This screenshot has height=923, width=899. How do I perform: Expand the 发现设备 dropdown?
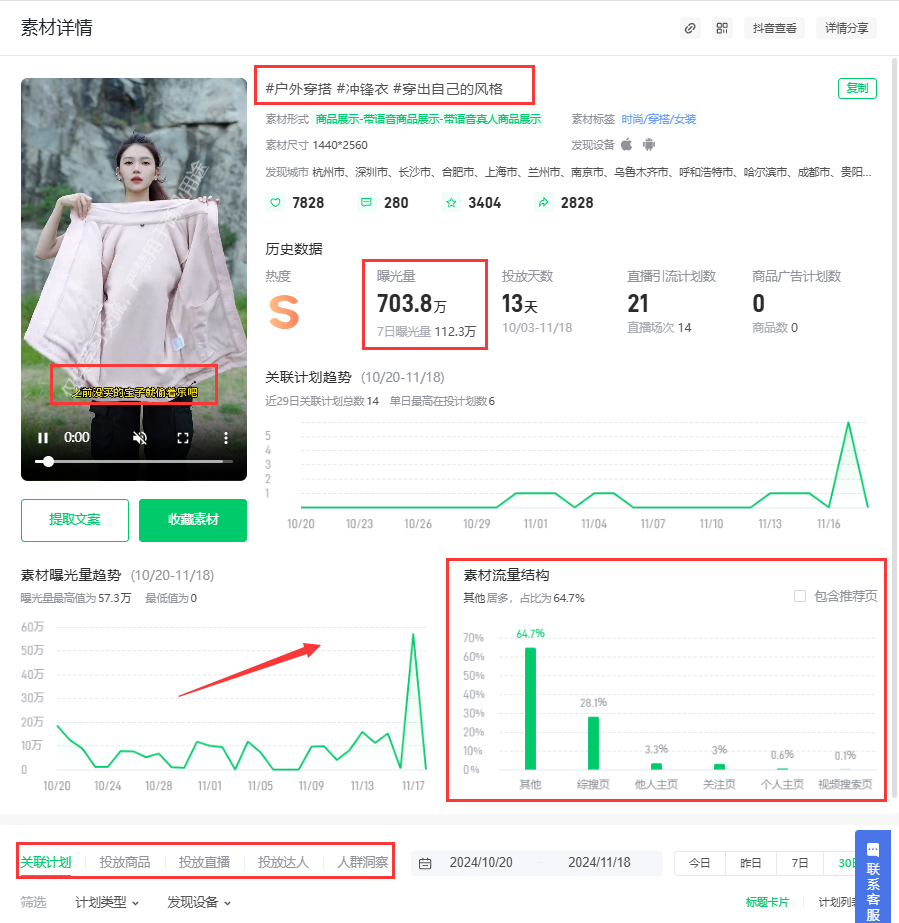point(199,902)
